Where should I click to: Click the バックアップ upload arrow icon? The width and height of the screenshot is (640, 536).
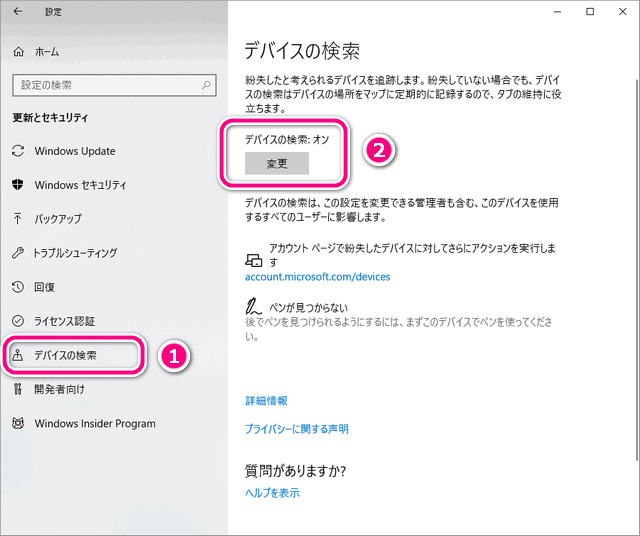tap(18, 218)
